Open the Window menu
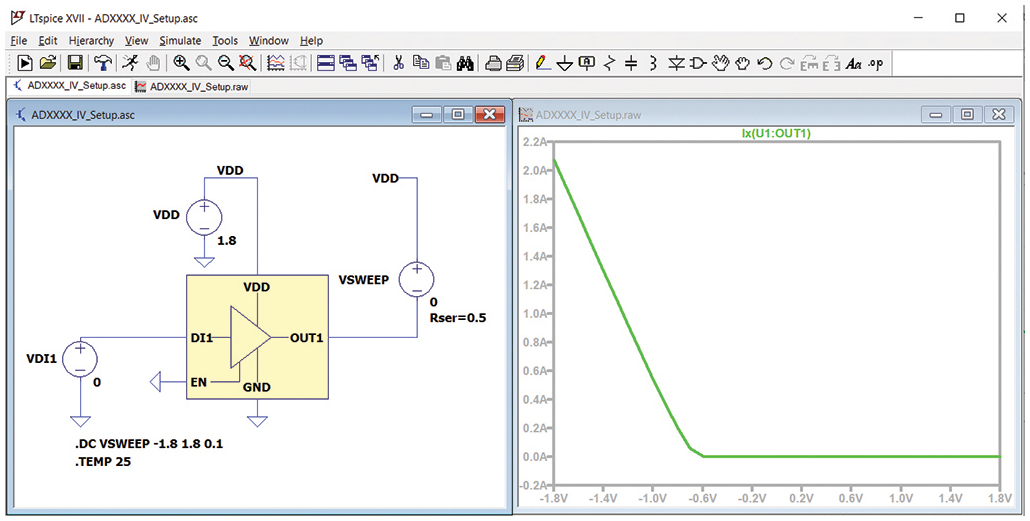 click(269, 40)
